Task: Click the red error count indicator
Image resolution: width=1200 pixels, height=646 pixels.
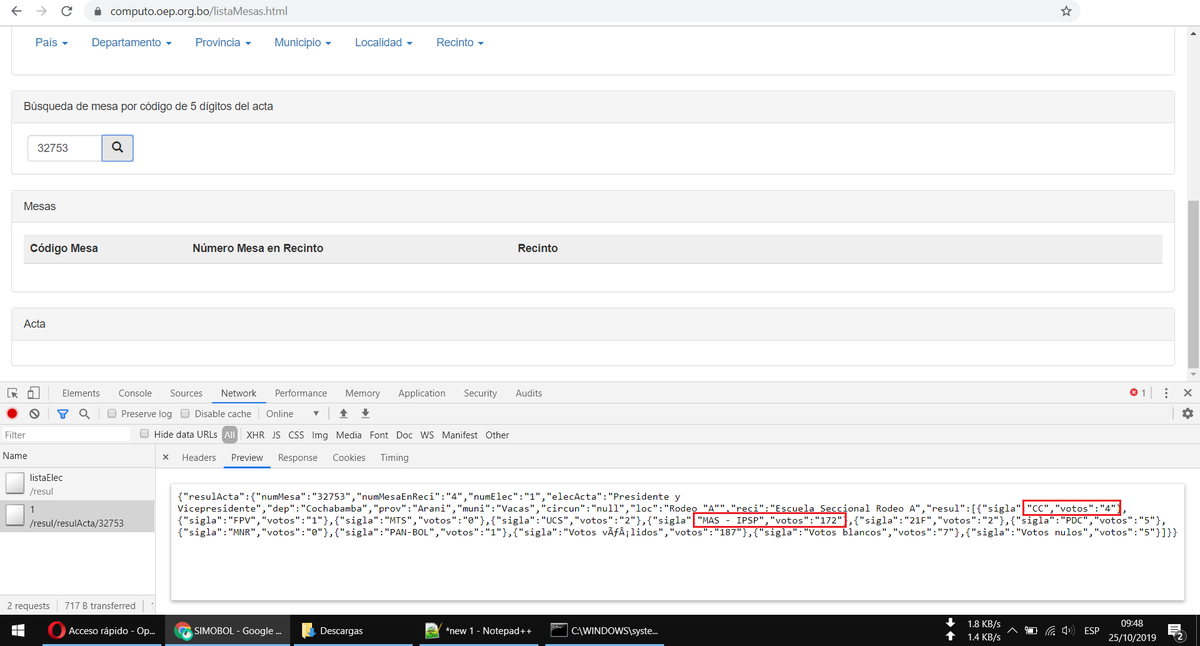Action: pos(1137,393)
